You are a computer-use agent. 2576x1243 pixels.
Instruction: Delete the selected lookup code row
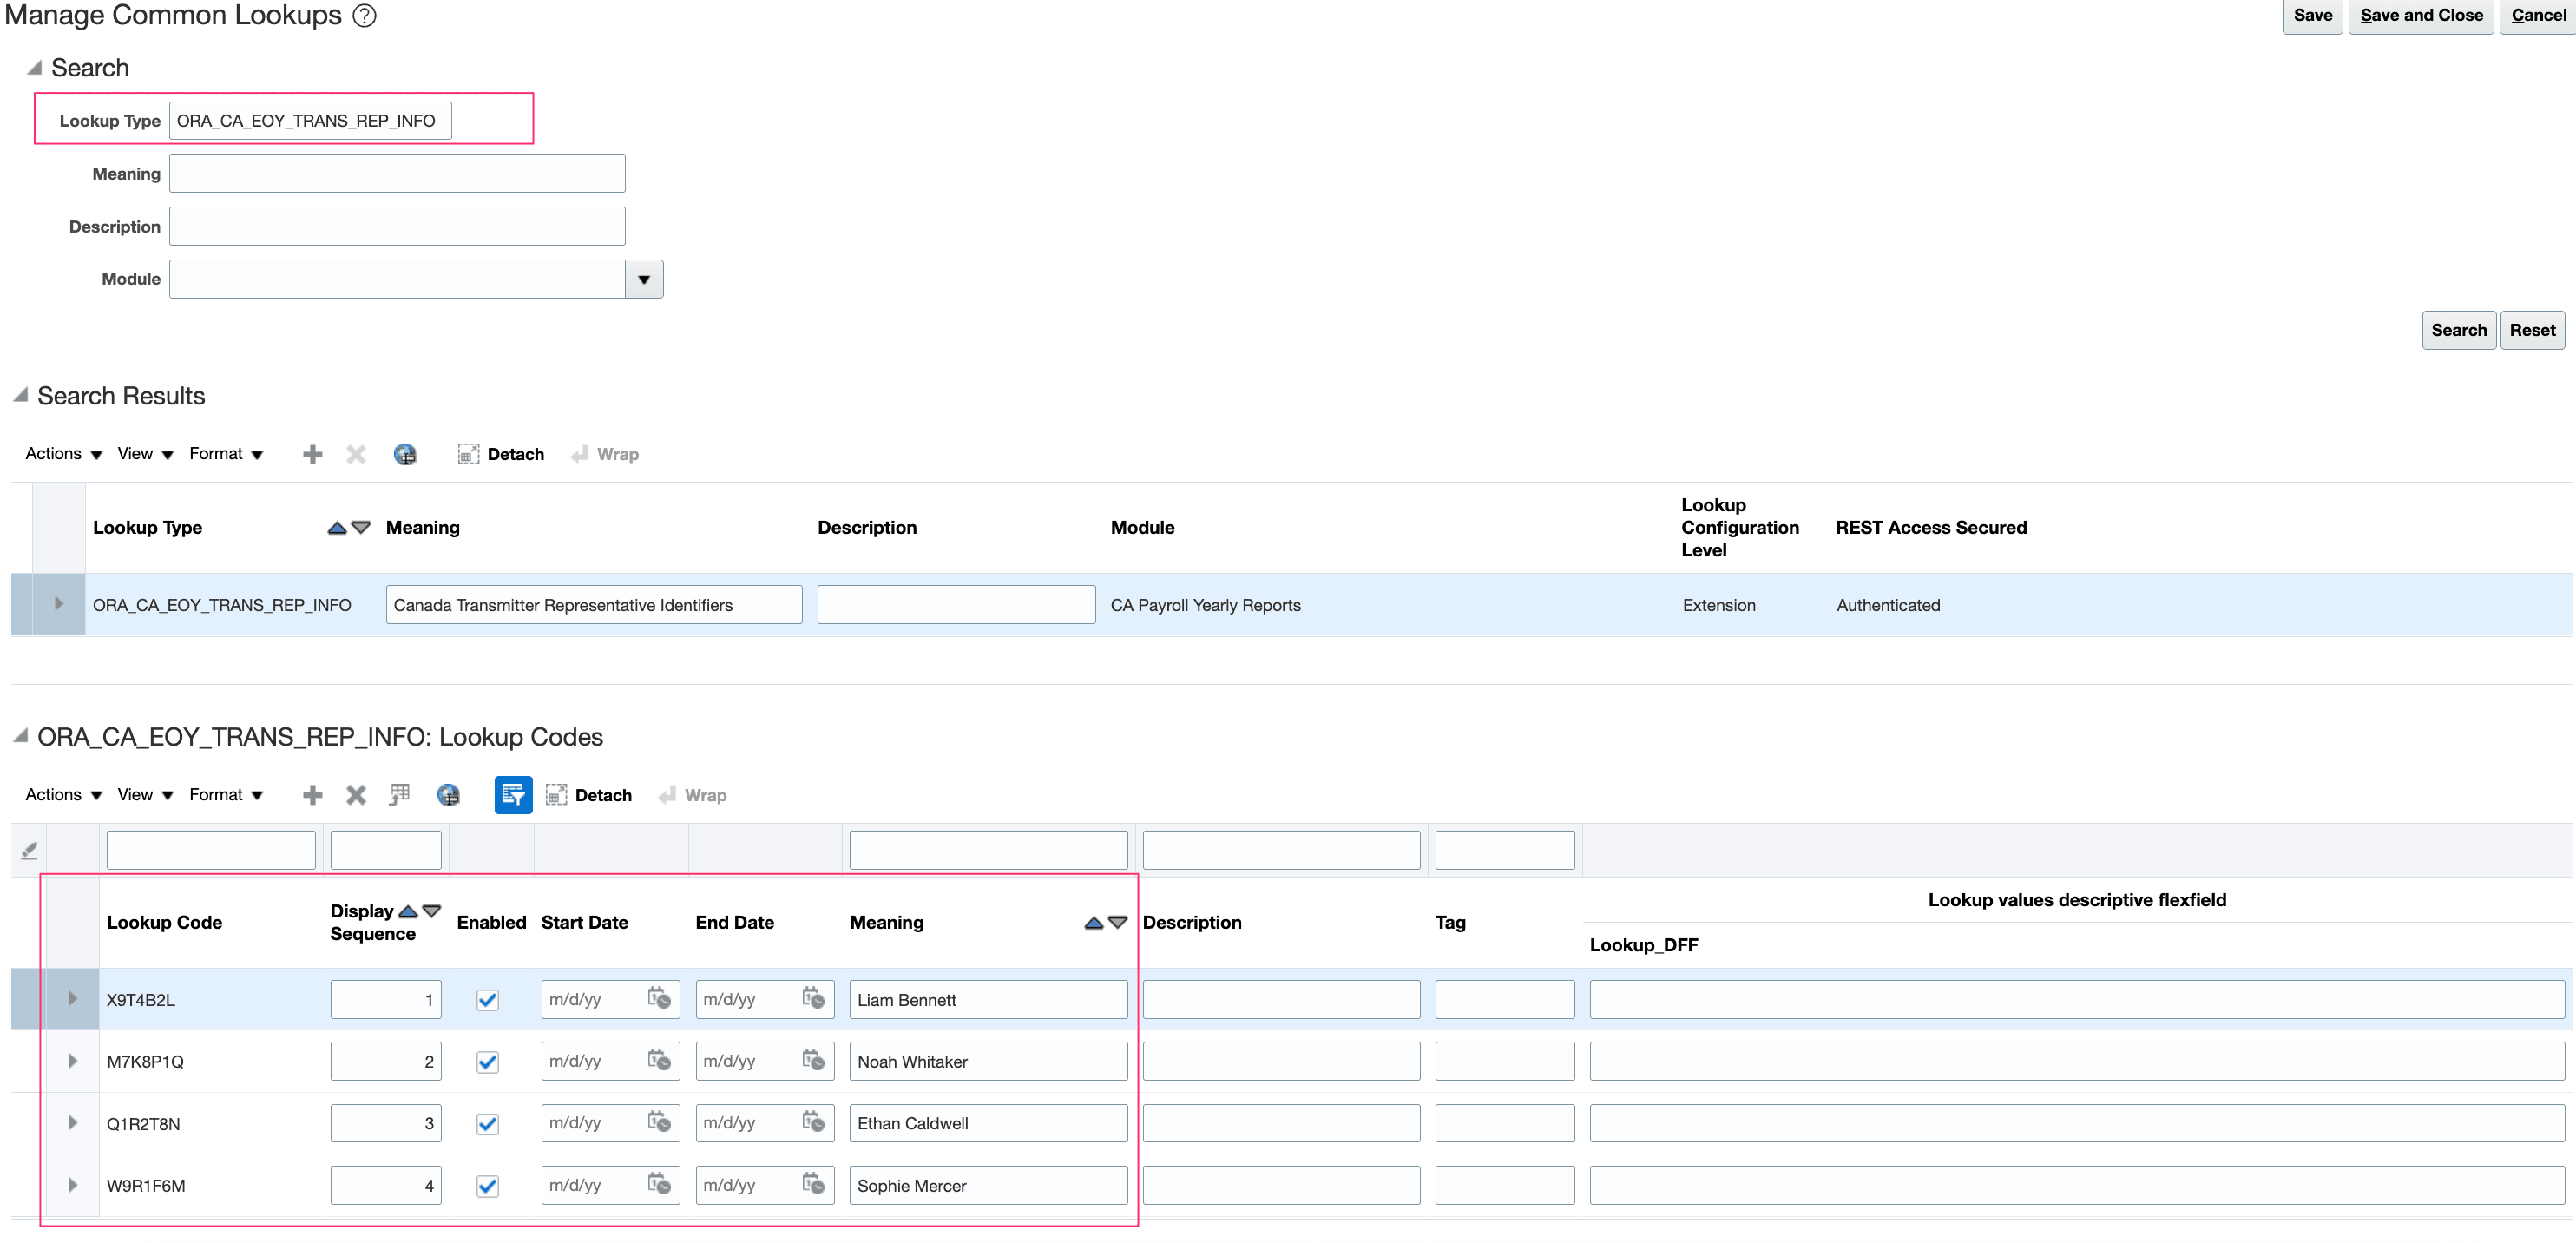click(355, 795)
